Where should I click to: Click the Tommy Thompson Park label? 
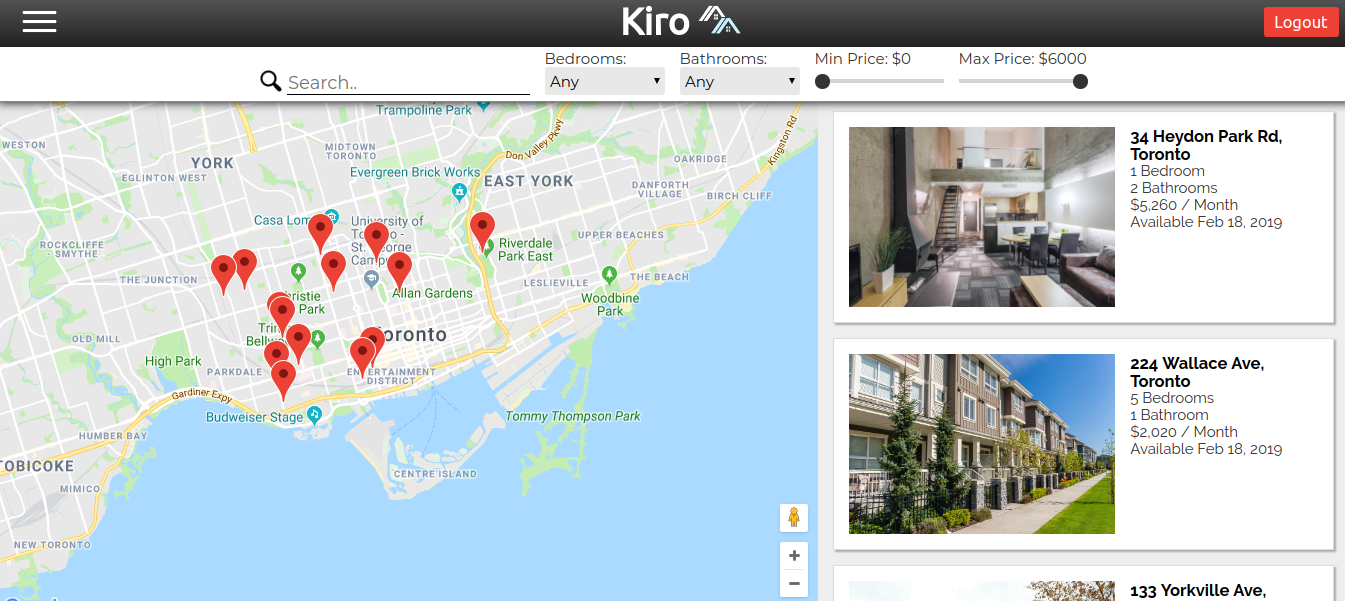[x=573, y=416]
